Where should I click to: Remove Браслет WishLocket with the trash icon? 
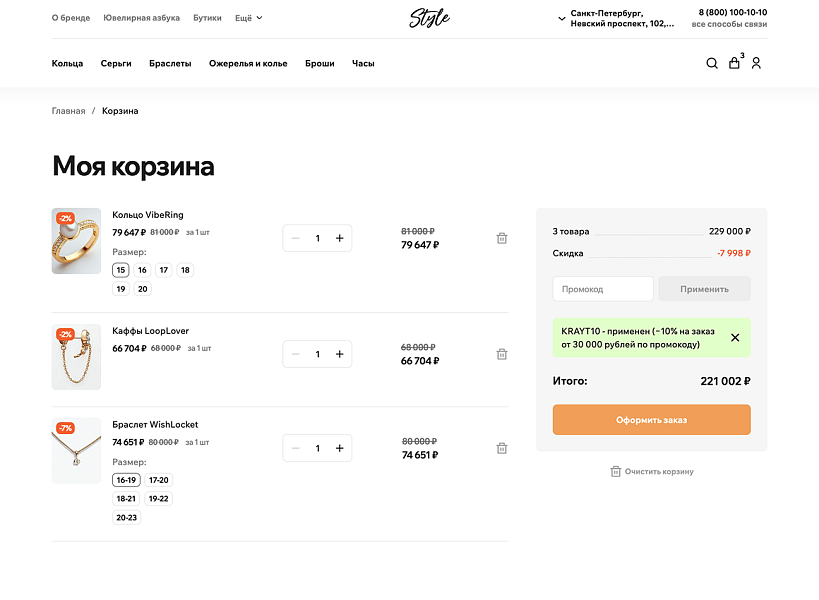click(x=501, y=448)
